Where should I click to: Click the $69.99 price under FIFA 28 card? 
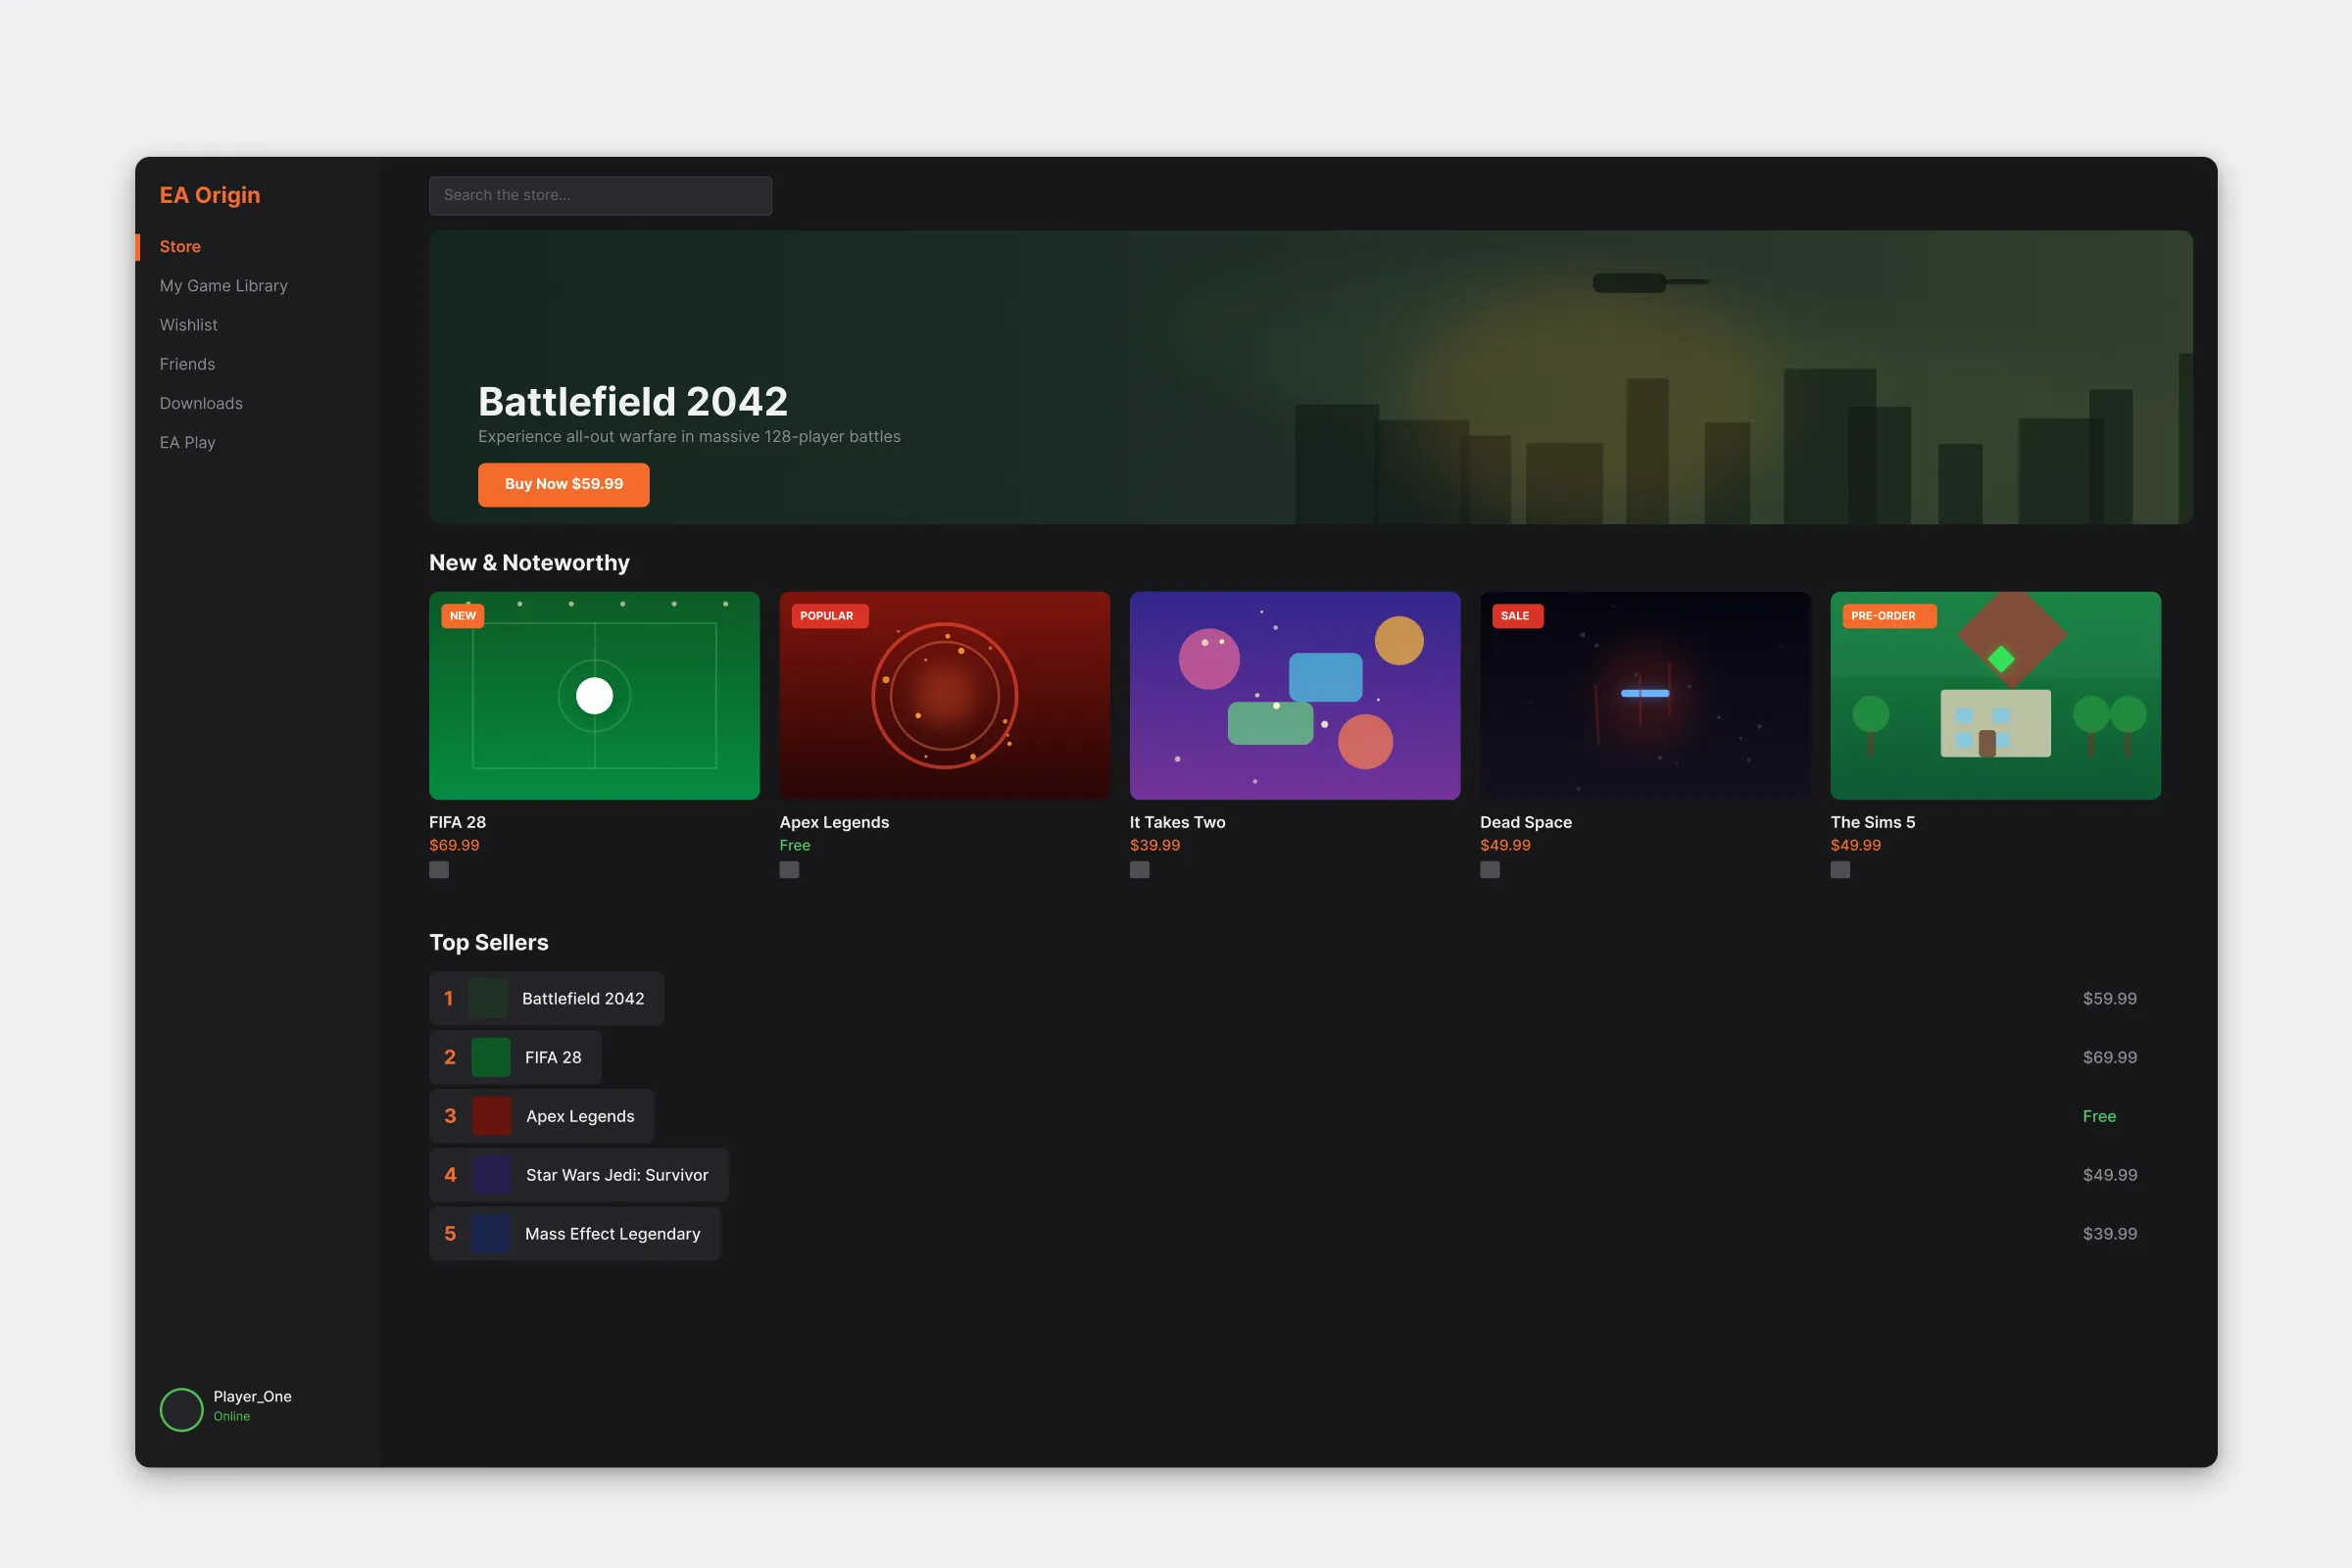coord(454,845)
